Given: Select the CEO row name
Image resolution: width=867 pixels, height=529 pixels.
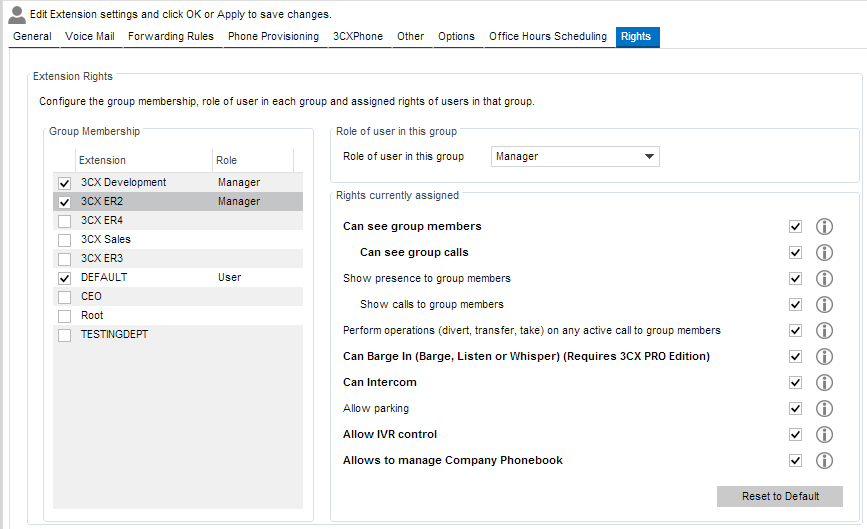Looking at the screenshot, I should click(x=91, y=296).
